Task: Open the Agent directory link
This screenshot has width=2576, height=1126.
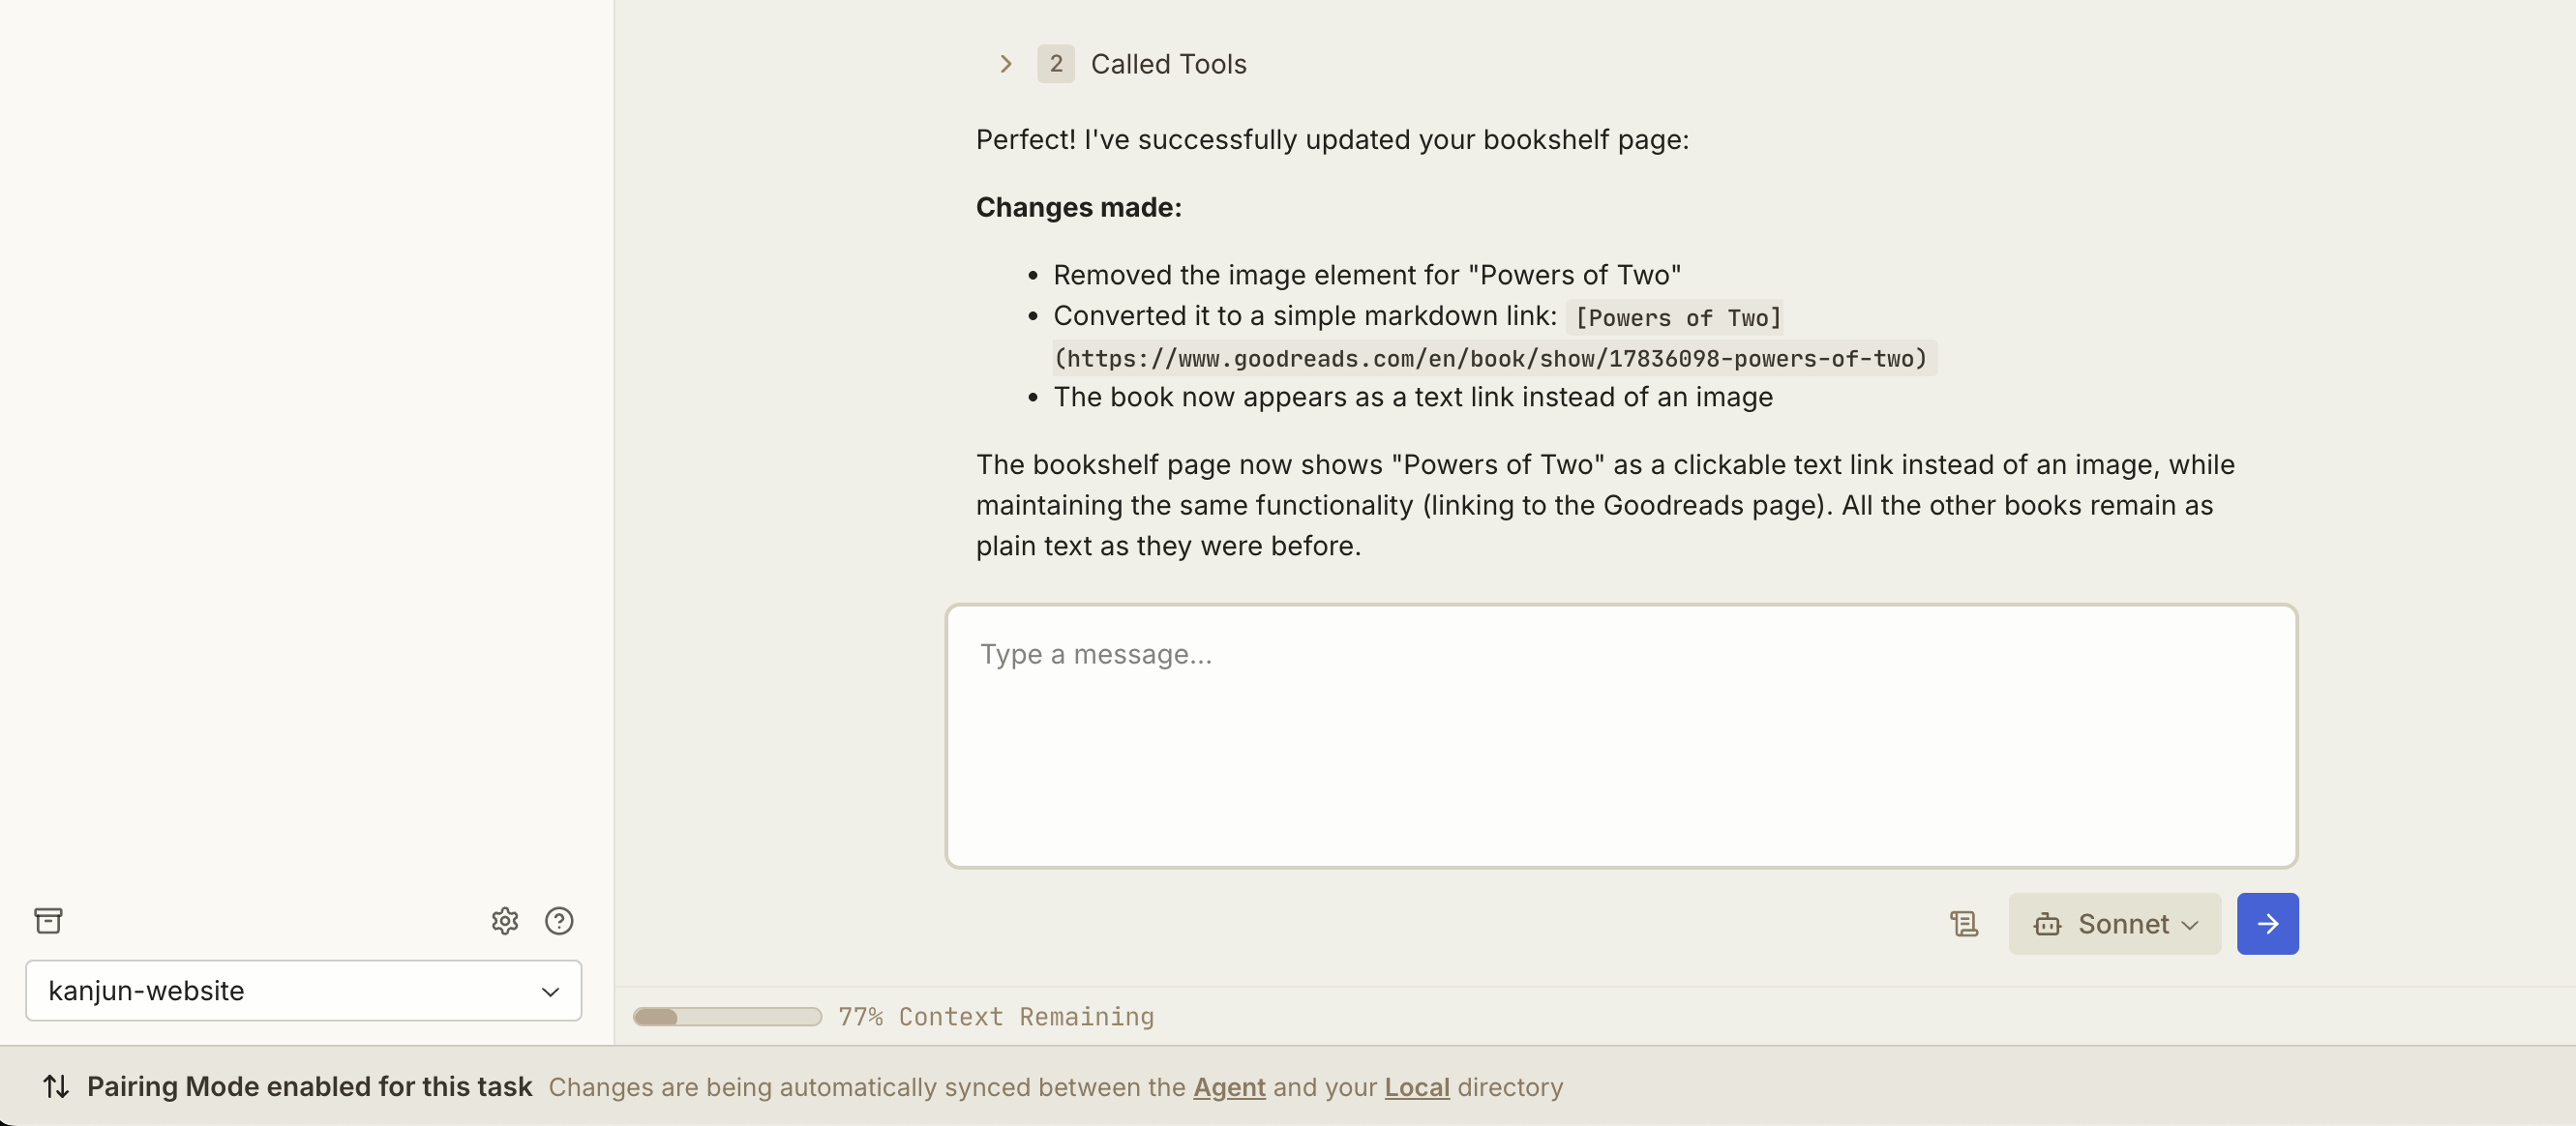Action: tap(1229, 1087)
